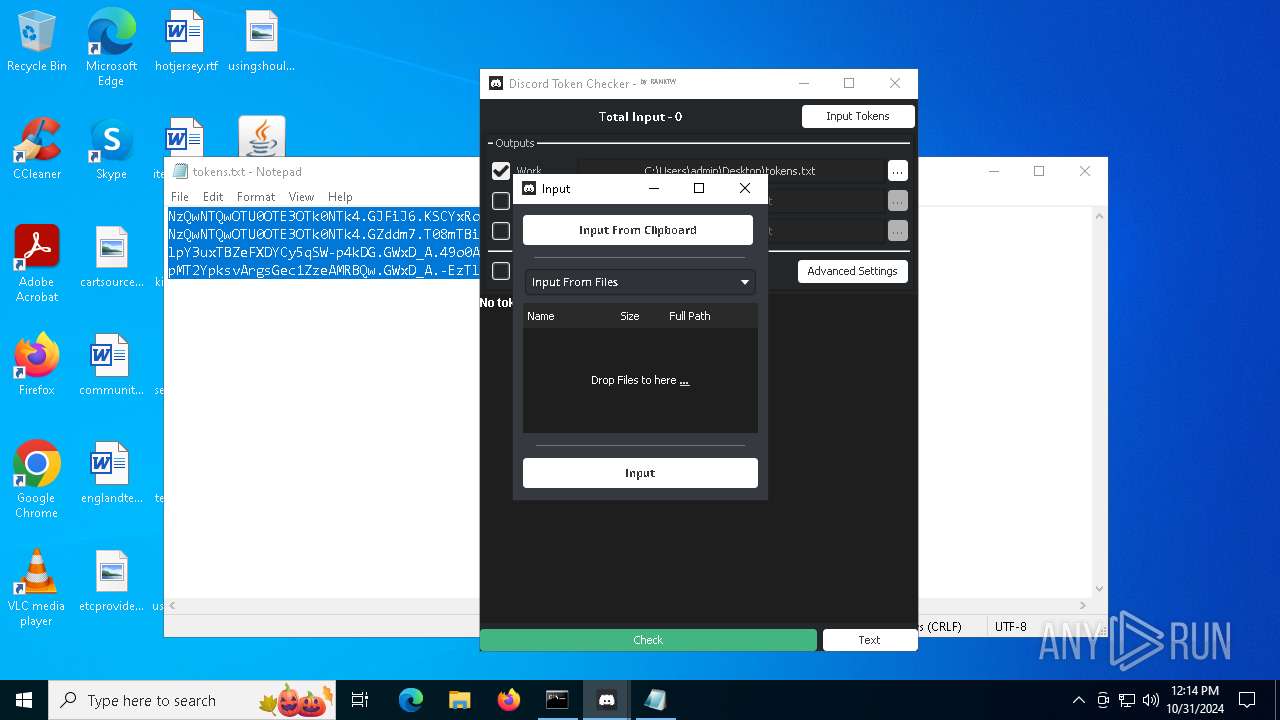This screenshot has width=1280, height=720.
Task: Enable the third output checkbox
Action: pyautogui.click(x=501, y=231)
